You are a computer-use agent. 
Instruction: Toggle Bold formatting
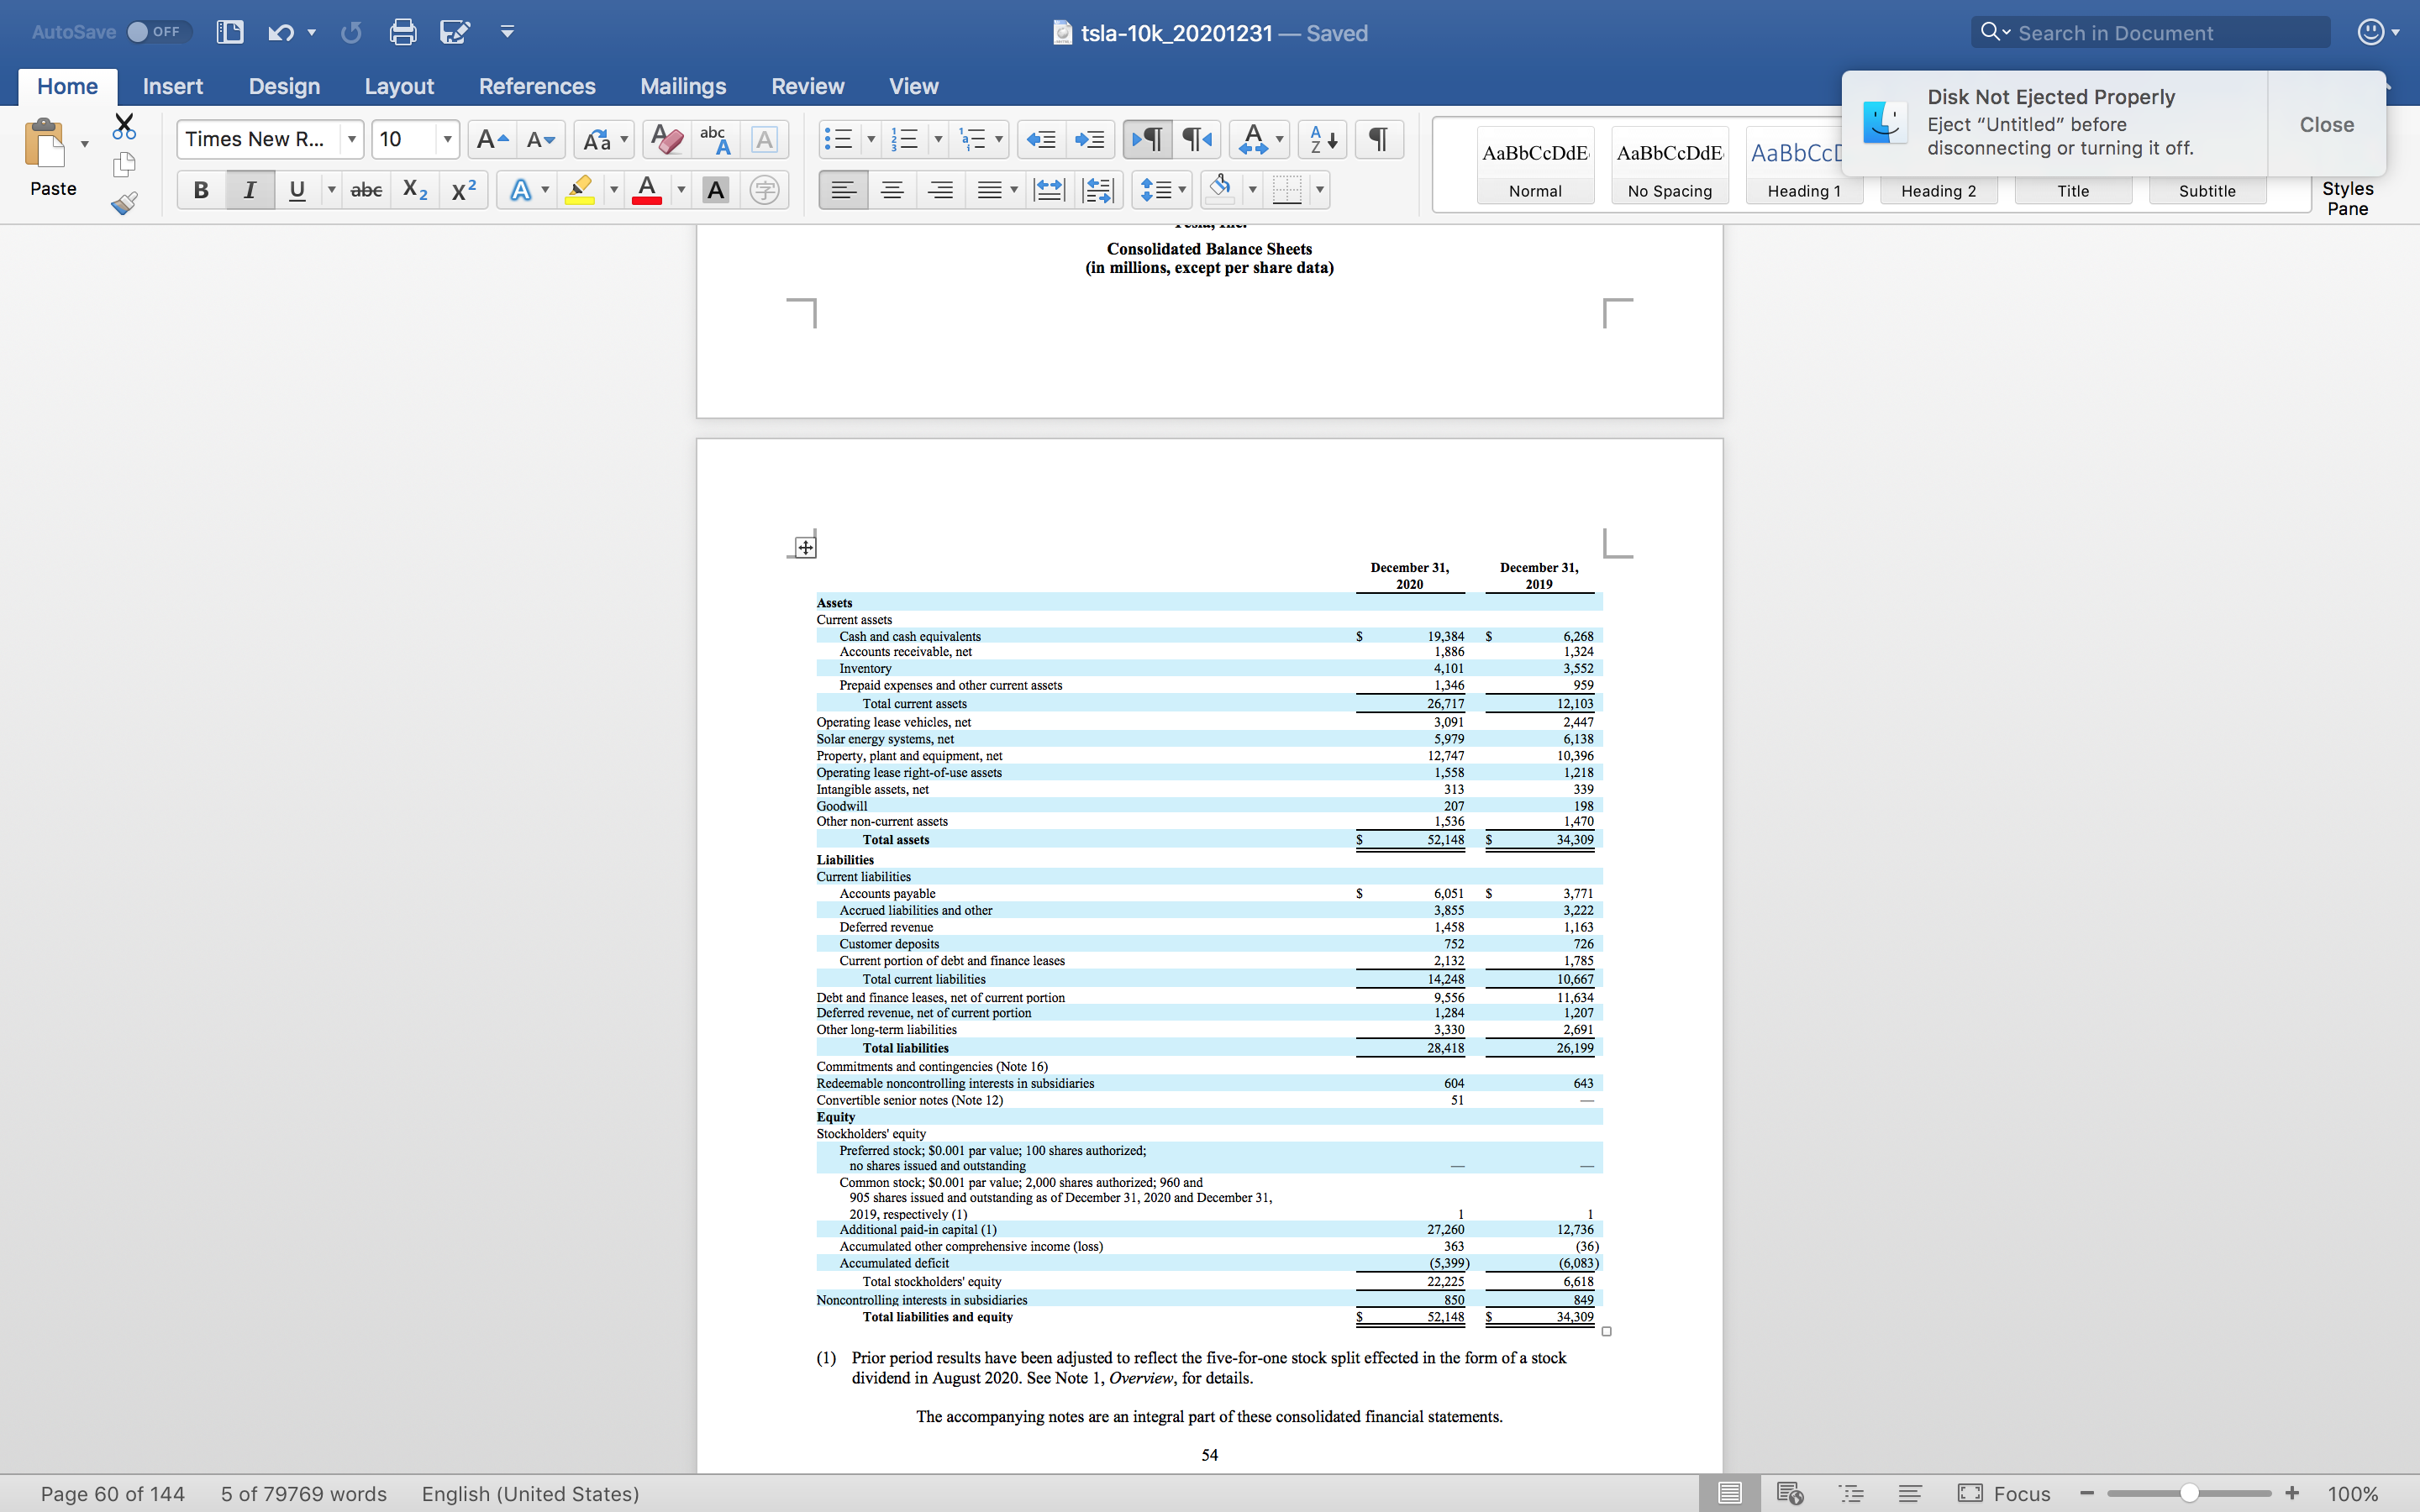201,190
